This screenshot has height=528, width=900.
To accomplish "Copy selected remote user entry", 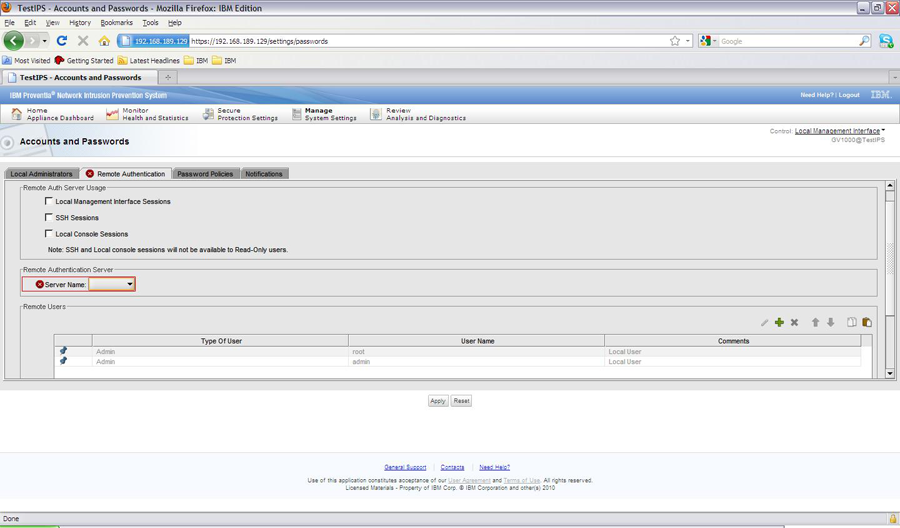I will click(x=852, y=323).
